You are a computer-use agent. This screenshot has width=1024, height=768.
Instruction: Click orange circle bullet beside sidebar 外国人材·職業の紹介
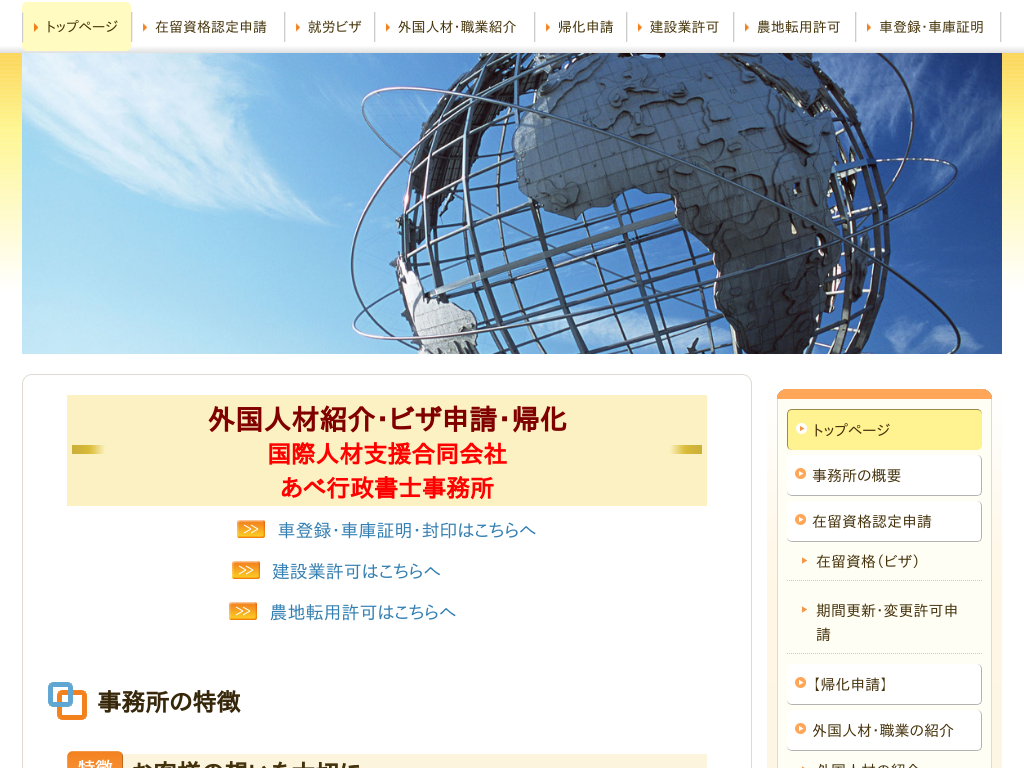click(x=800, y=728)
